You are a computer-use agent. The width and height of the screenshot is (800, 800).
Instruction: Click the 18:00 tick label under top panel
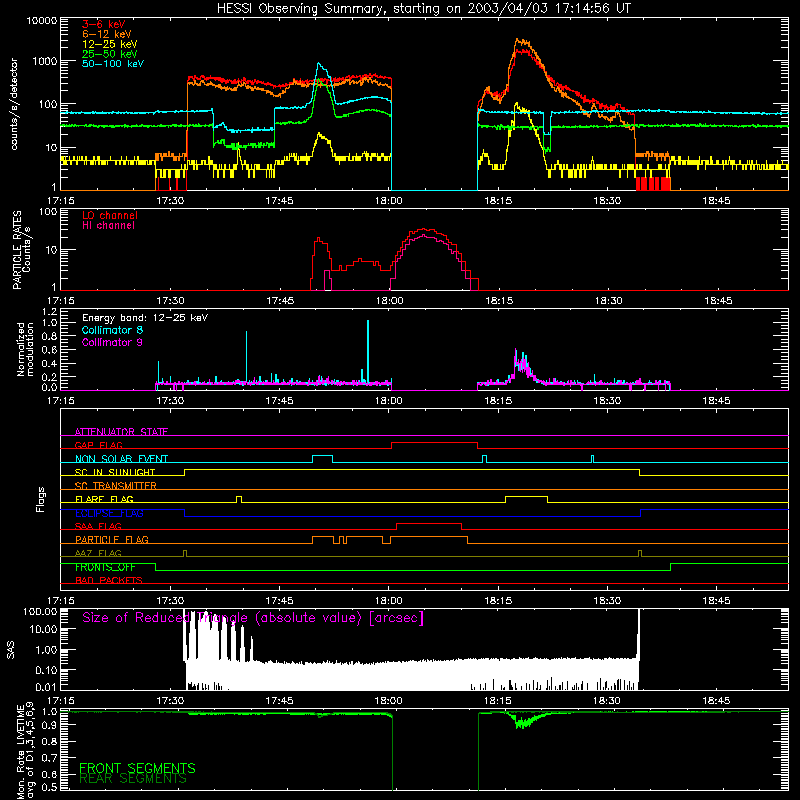[389, 201]
